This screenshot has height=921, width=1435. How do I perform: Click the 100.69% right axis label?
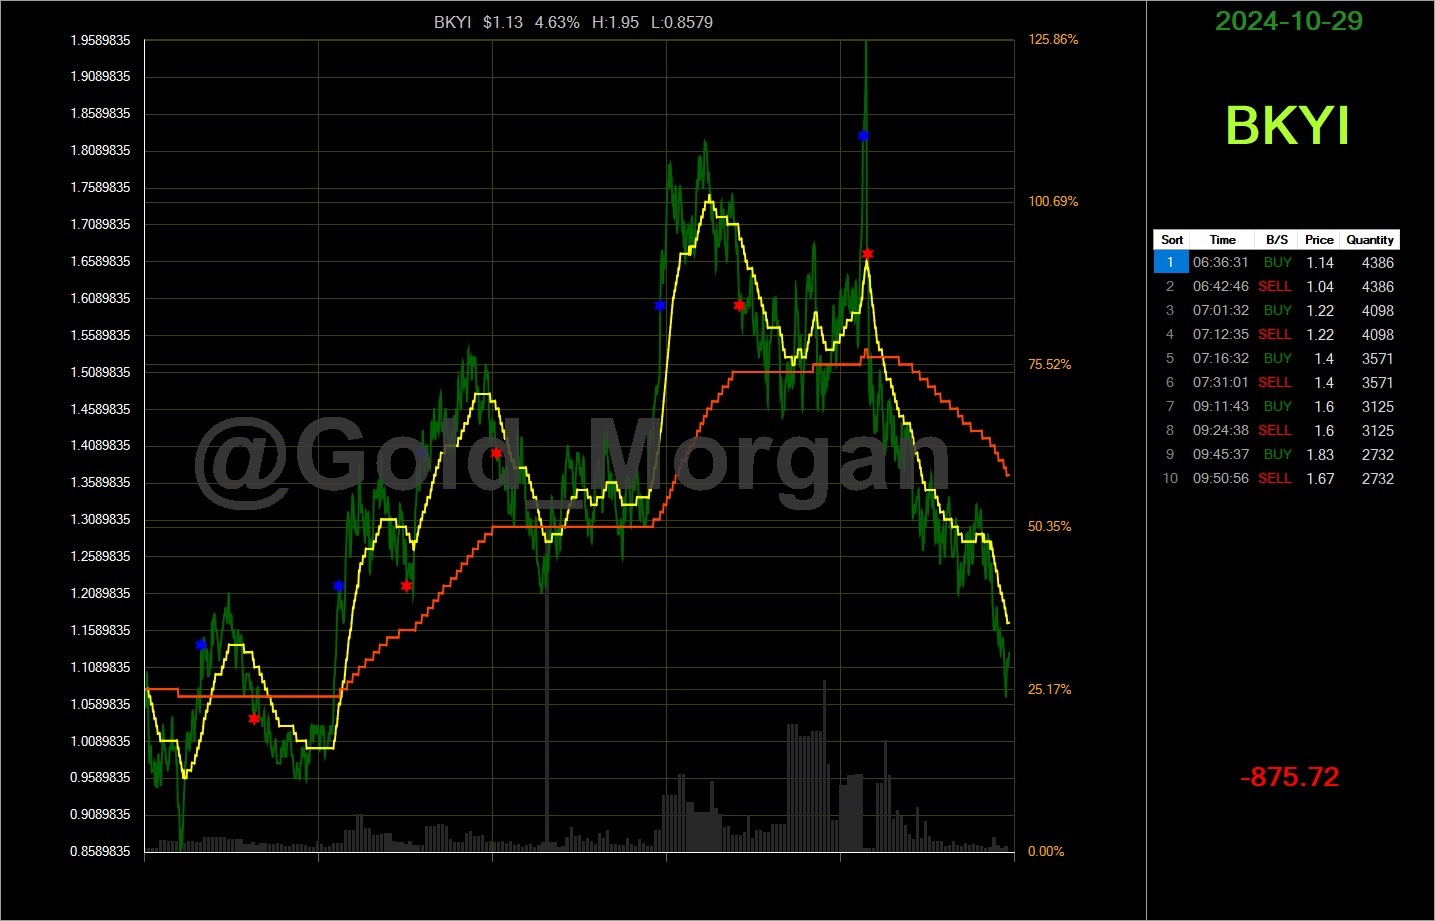pyautogui.click(x=1053, y=202)
